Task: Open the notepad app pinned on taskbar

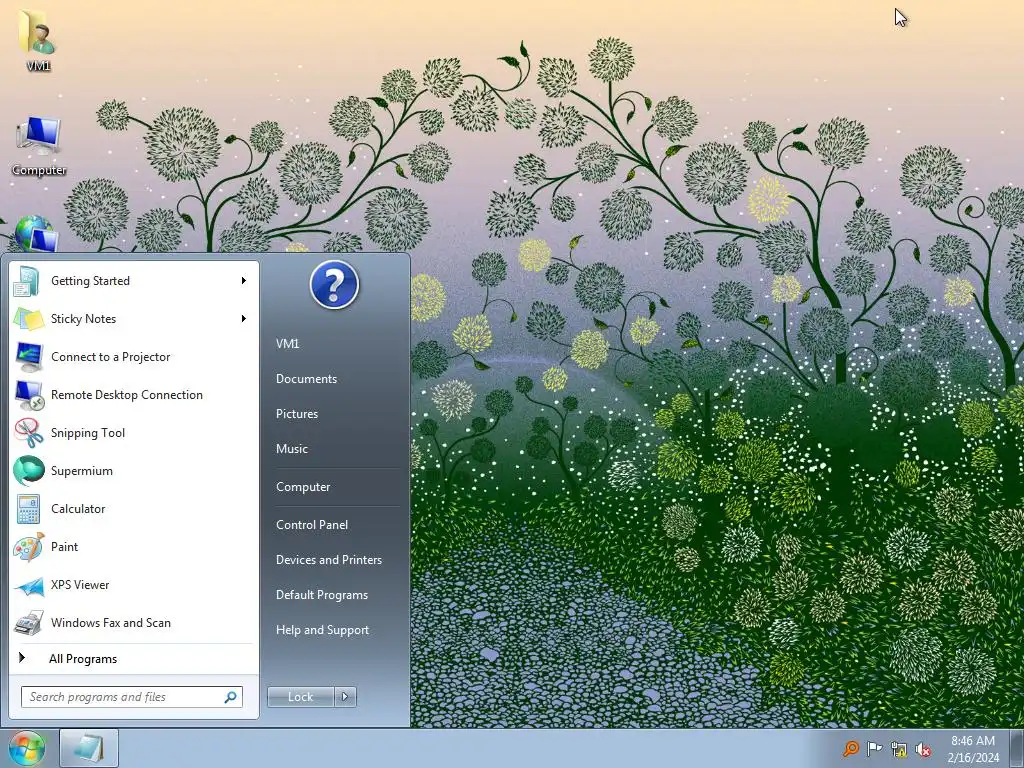Action: [89, 748]
